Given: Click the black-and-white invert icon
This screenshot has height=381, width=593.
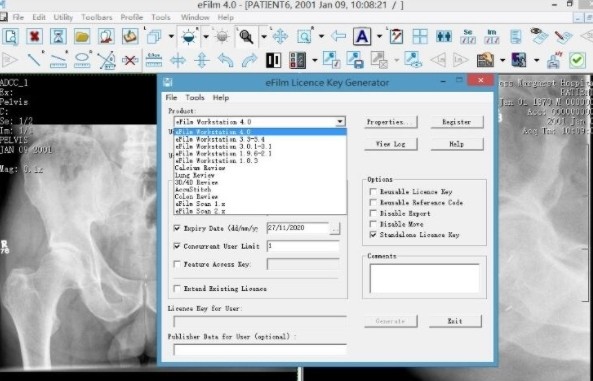Looking at the screenshot, I should (x=273, y=60).
